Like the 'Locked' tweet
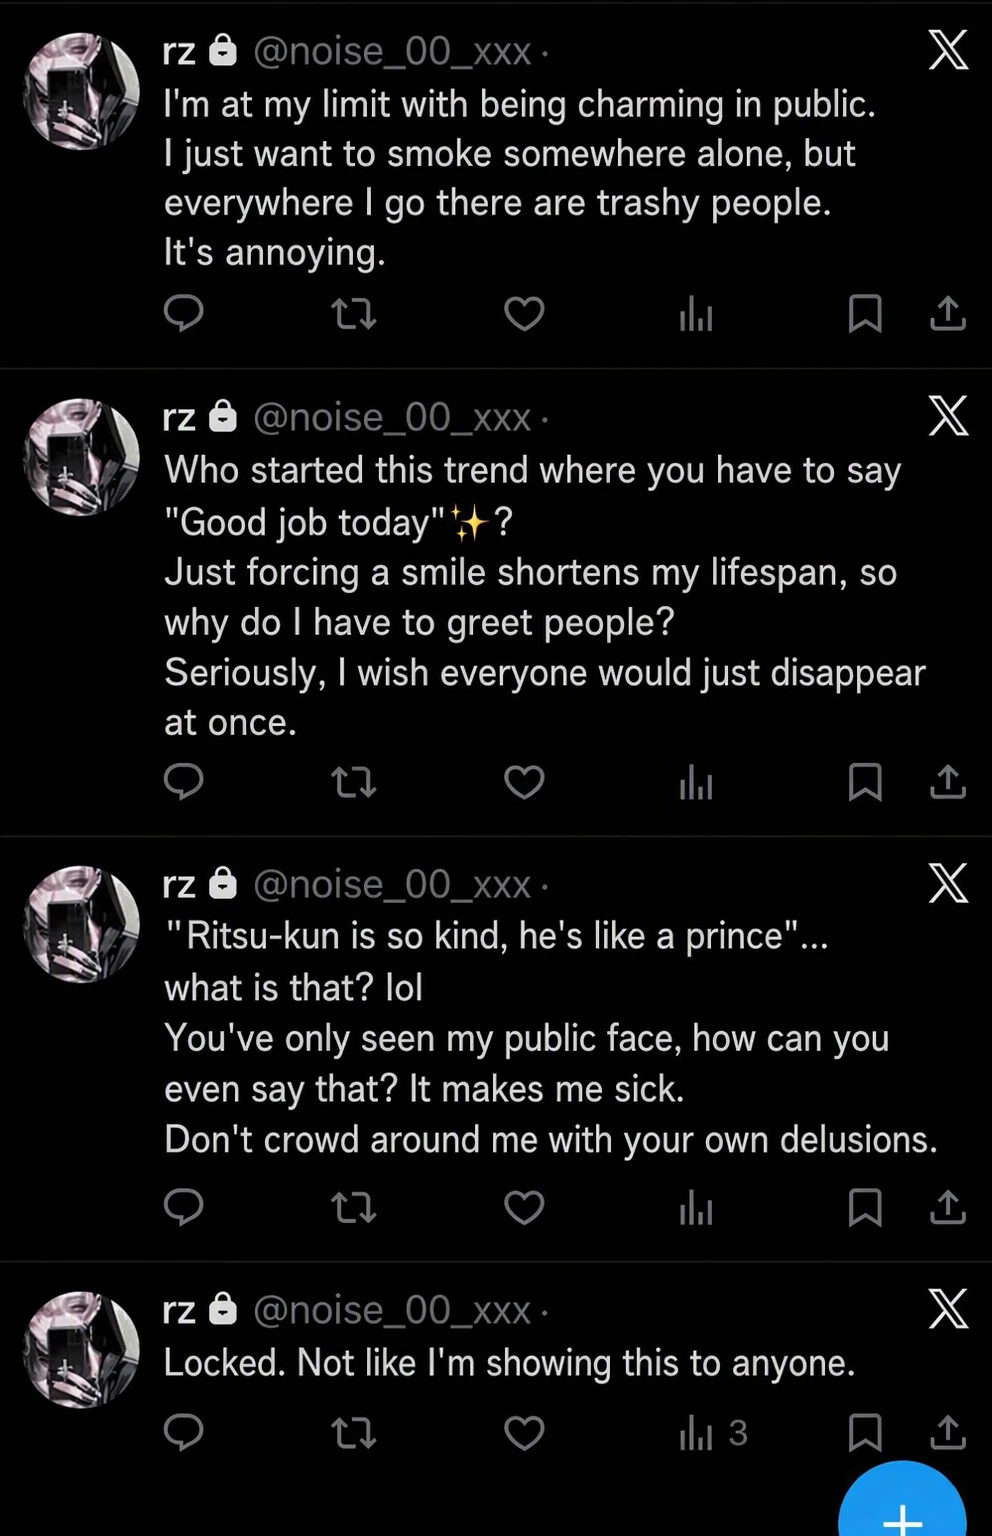This screenshot has height=1536, width=992. [x=524, y=1433]
